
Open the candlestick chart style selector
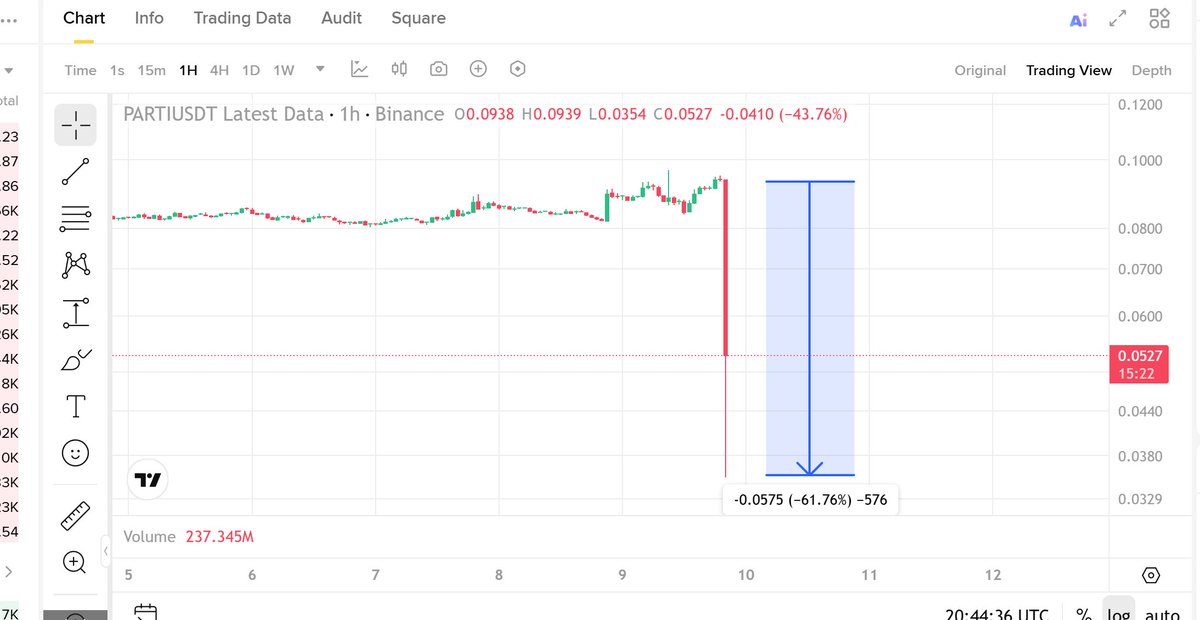pyautogui.click(x=399, y=69)
